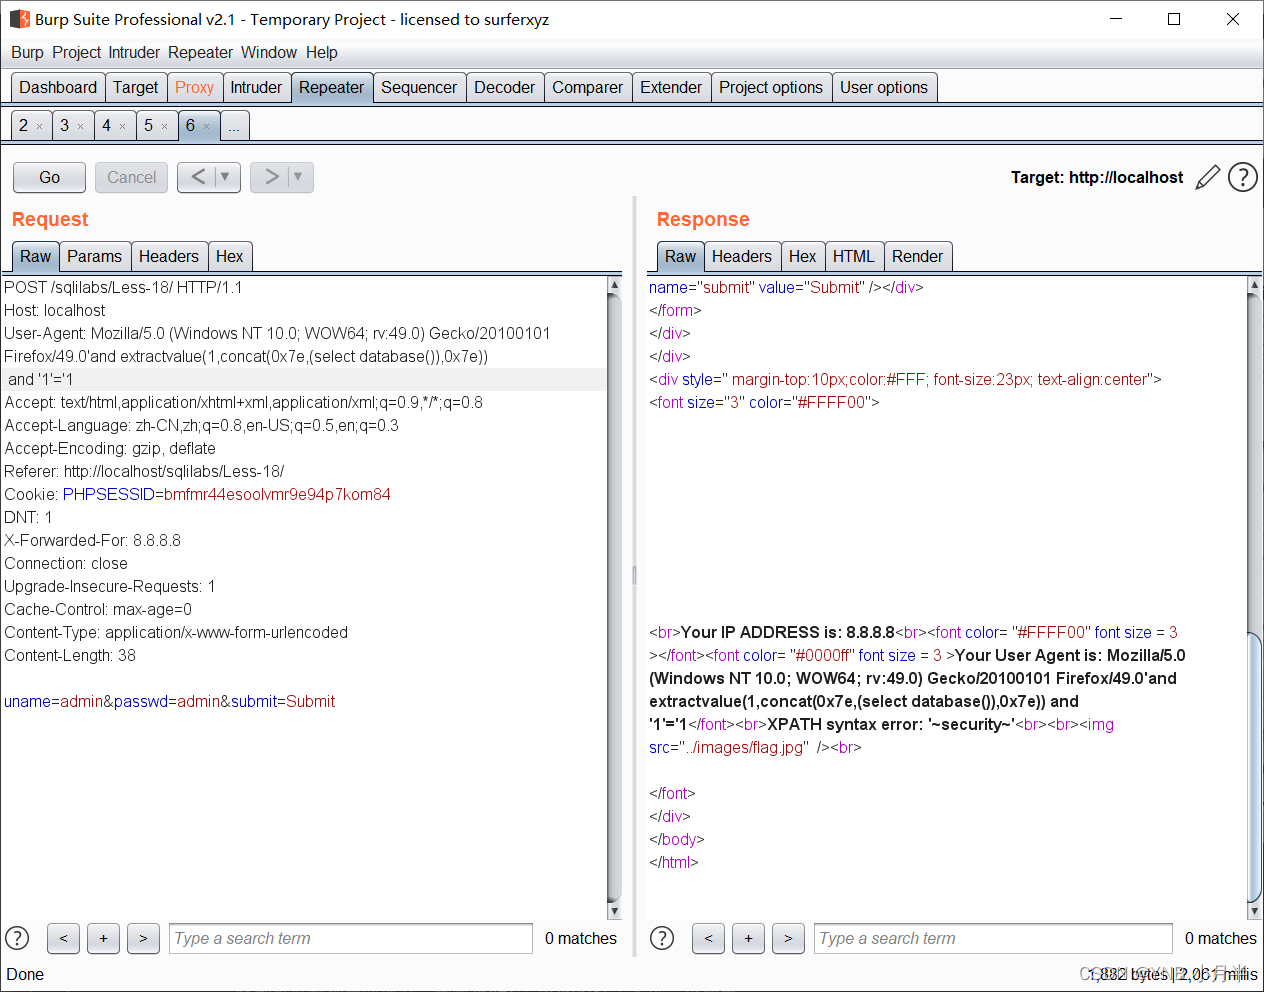Select the response Raw view tab

pyautogui.click(x=680, y=256)
